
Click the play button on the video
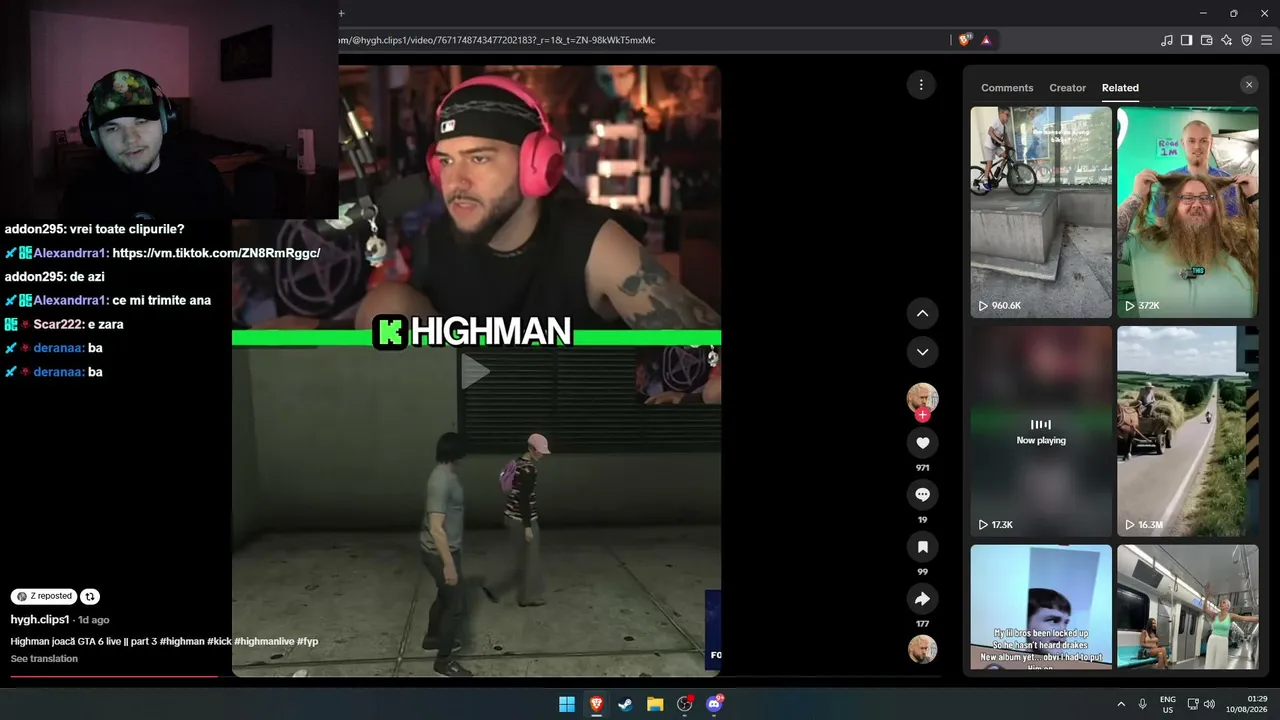point(476,372)
